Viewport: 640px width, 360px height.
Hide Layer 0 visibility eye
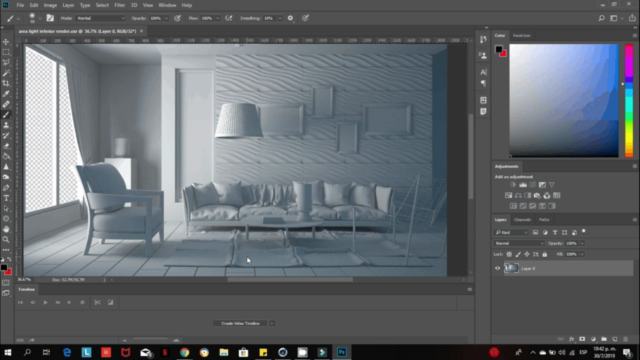tap(497, 269)
